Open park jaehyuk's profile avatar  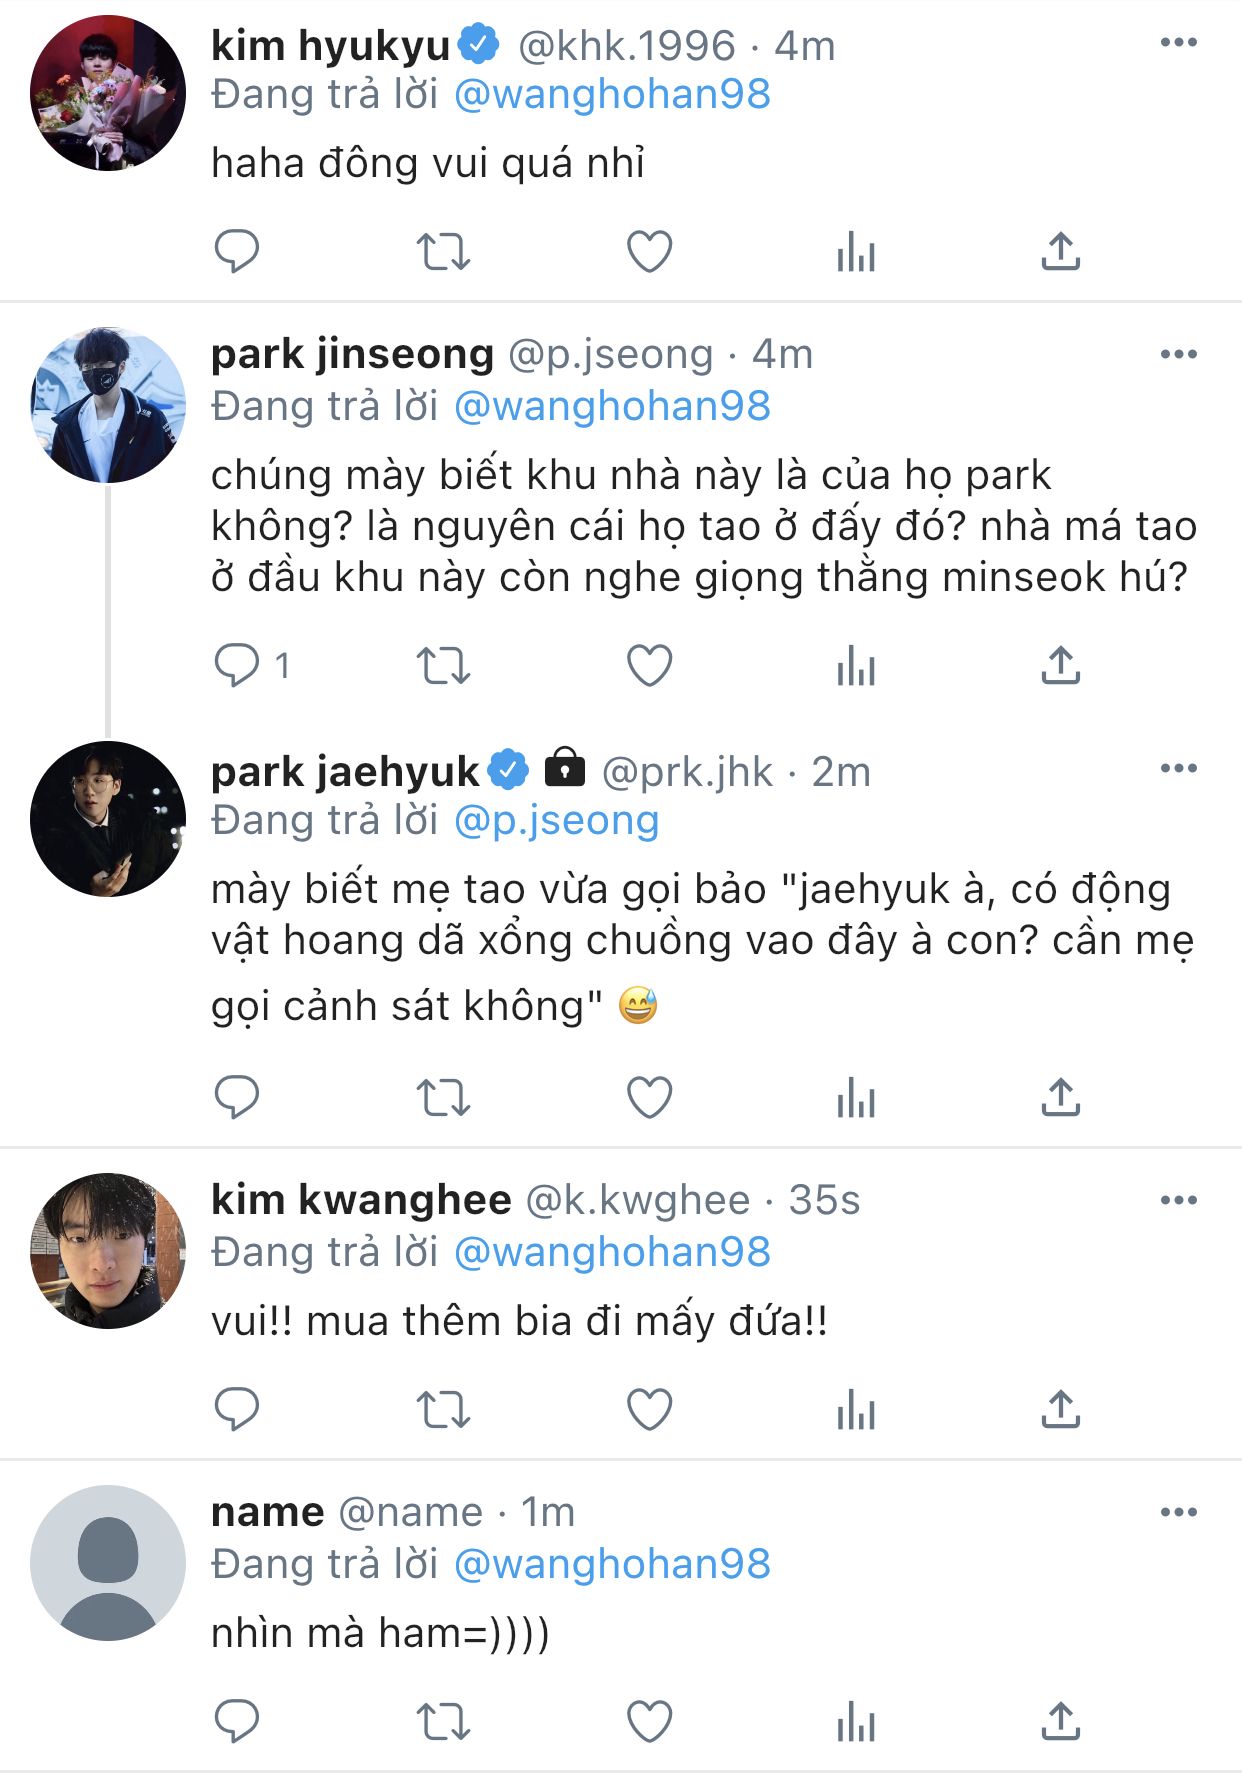point(108,819)
